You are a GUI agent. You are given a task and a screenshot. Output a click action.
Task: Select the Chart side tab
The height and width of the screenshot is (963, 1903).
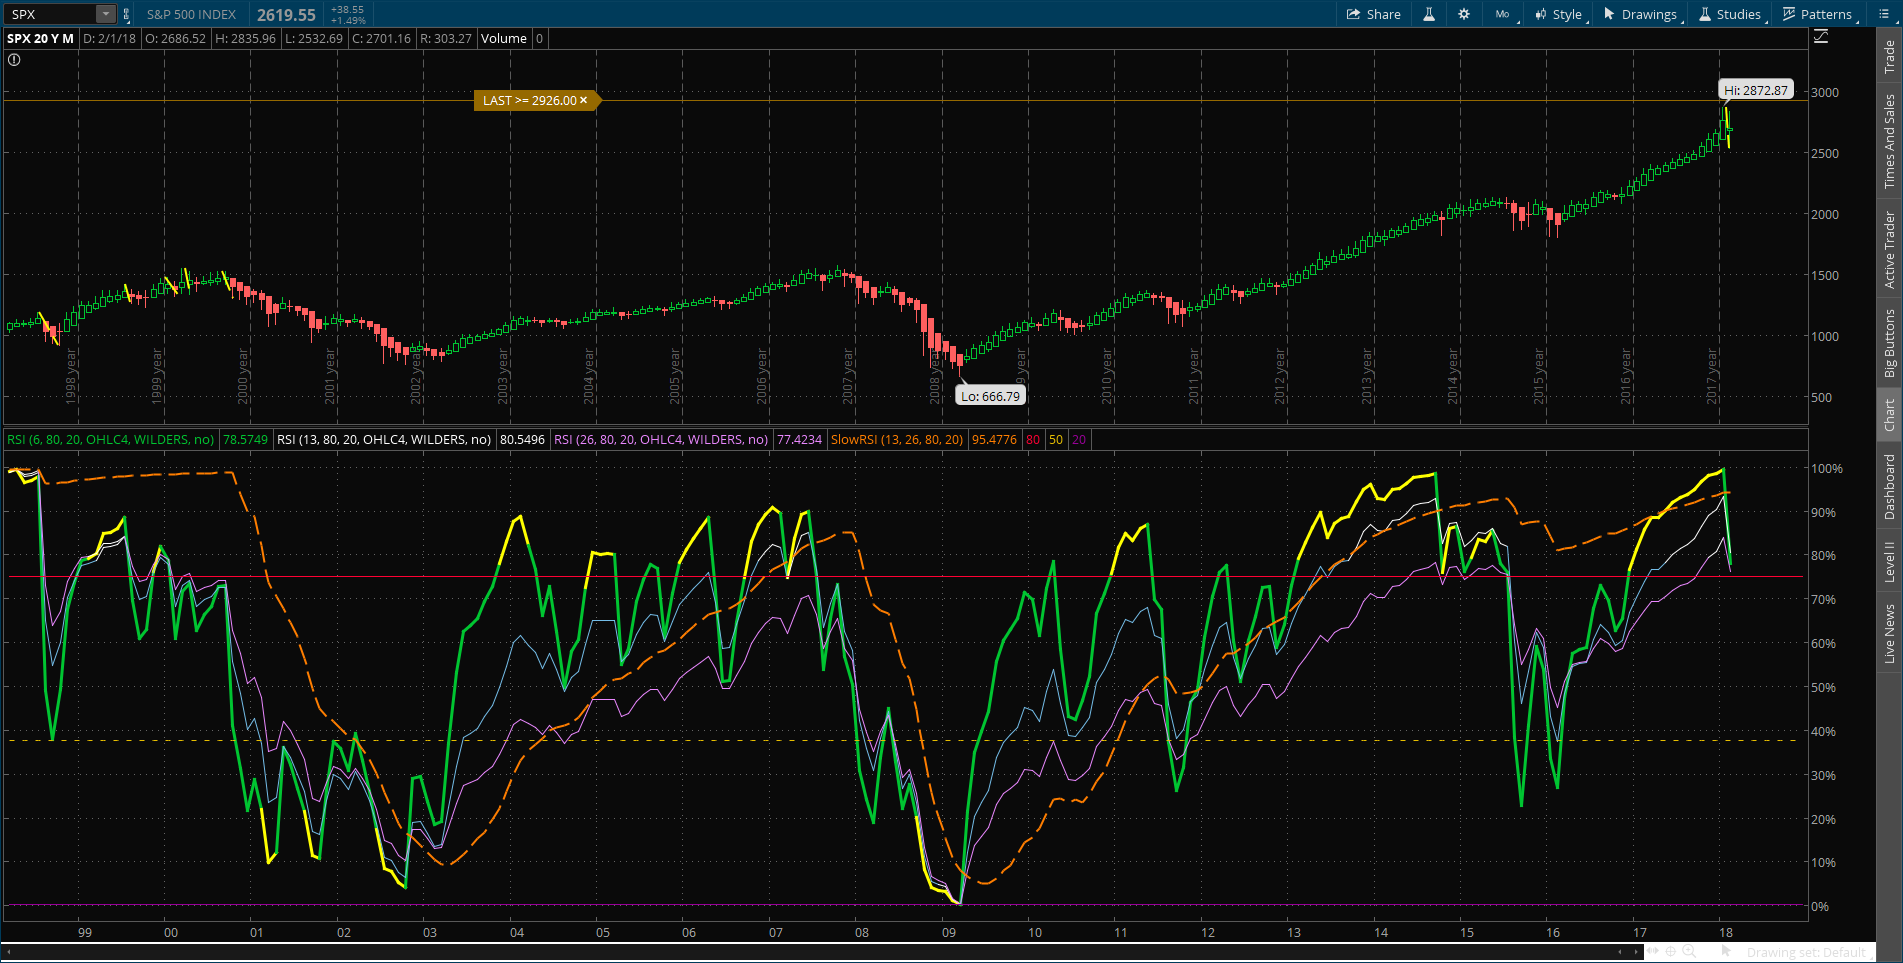point(1889,415)
